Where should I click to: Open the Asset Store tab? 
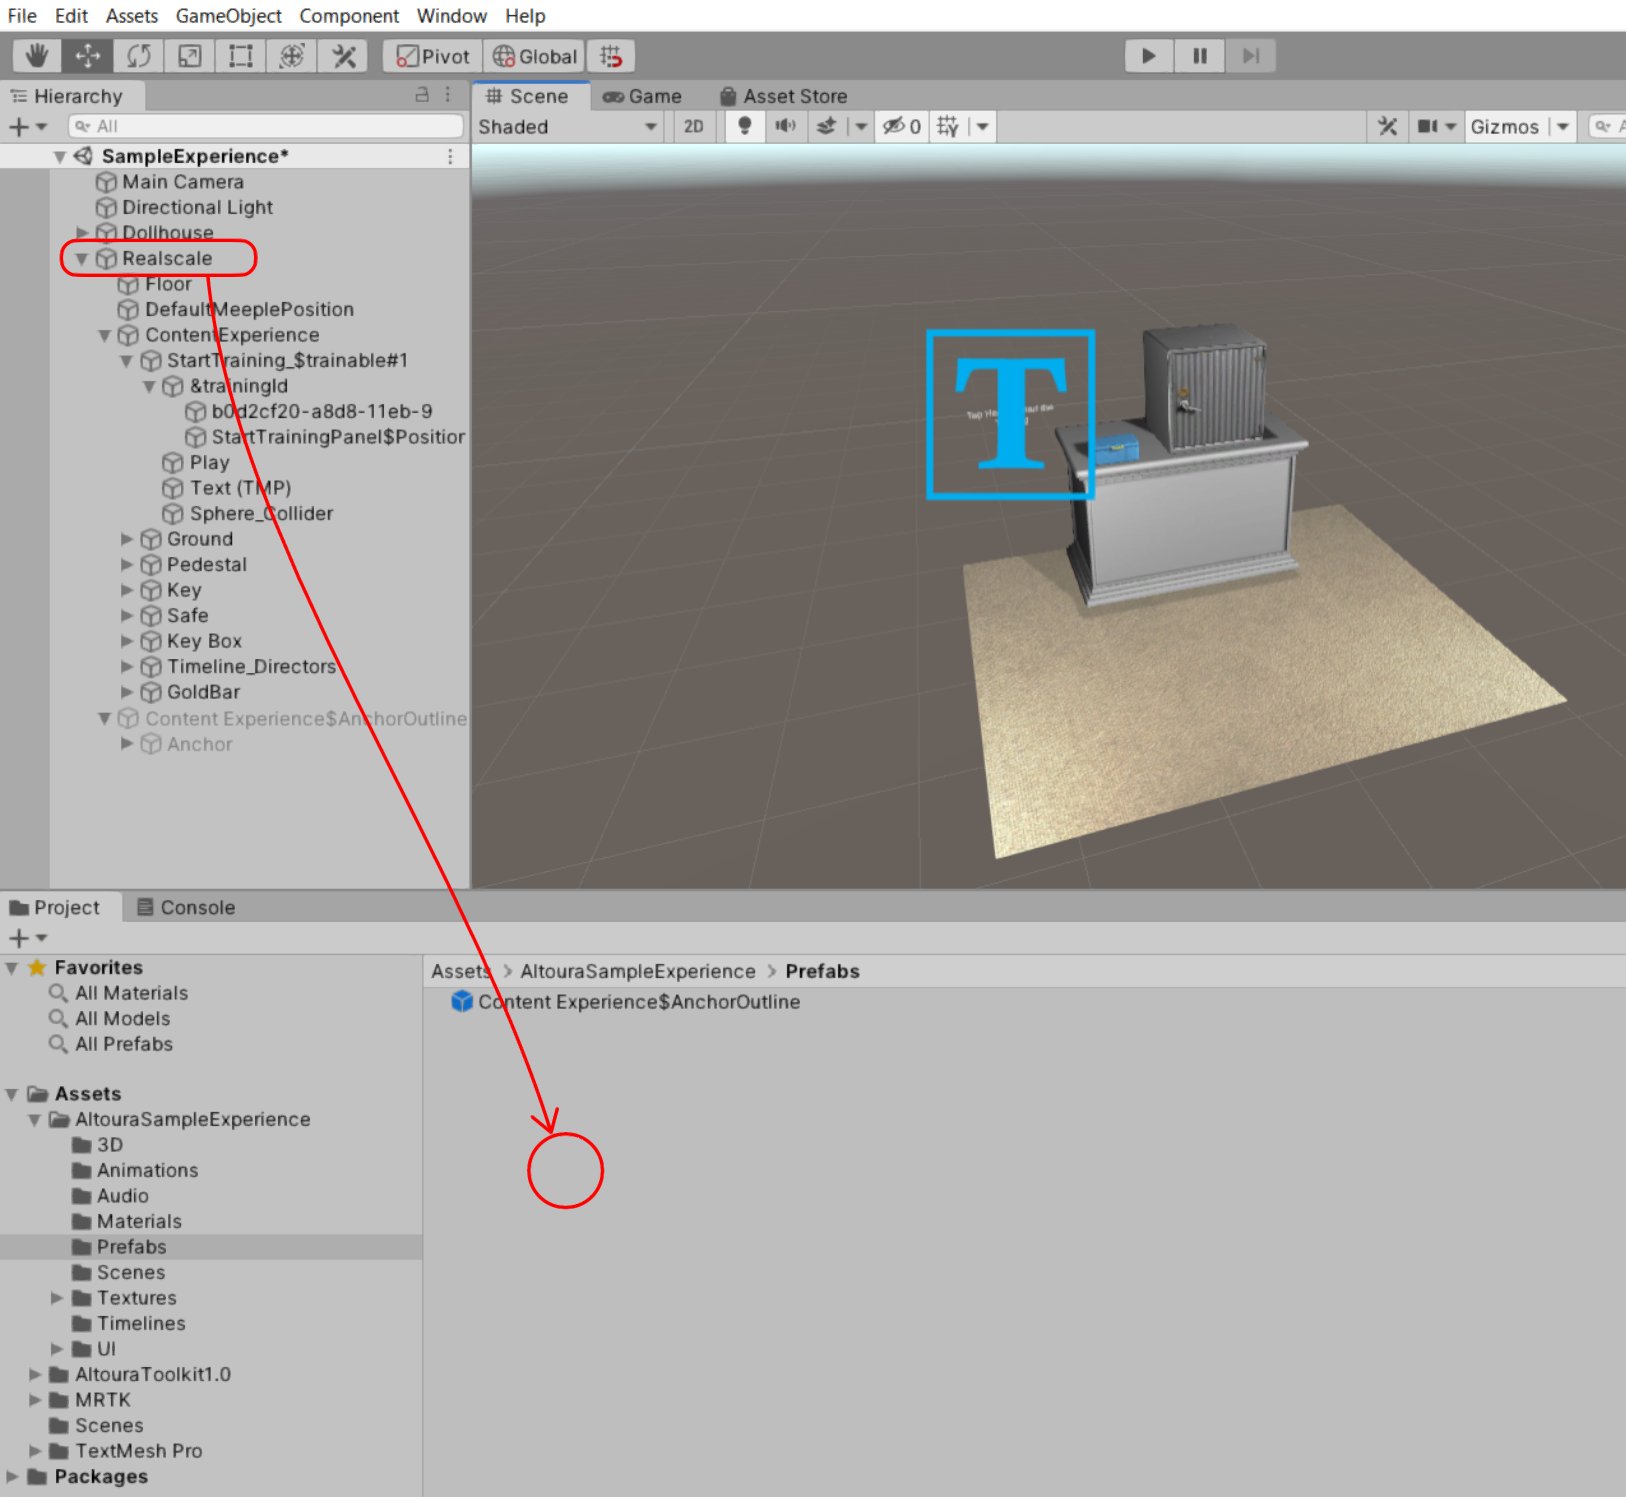pos(784,96)
